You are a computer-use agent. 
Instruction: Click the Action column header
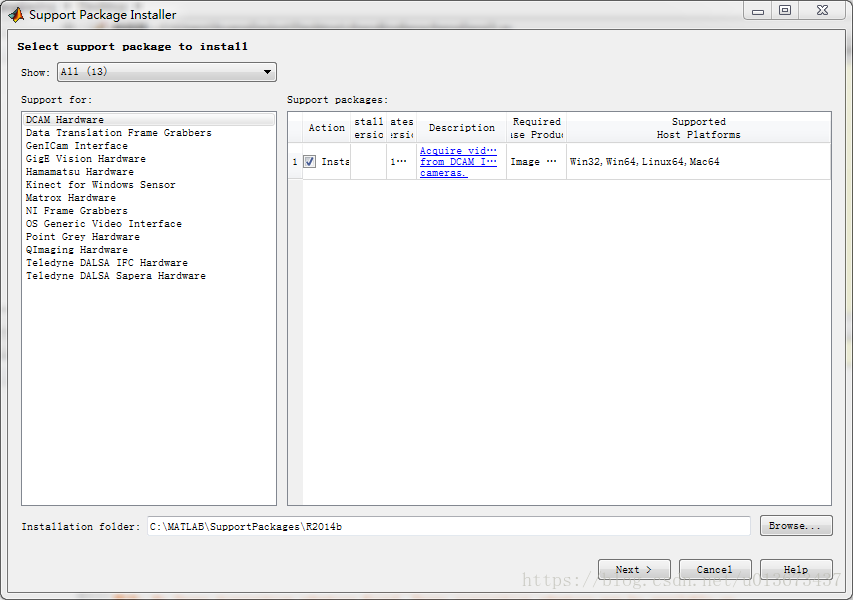326,128
